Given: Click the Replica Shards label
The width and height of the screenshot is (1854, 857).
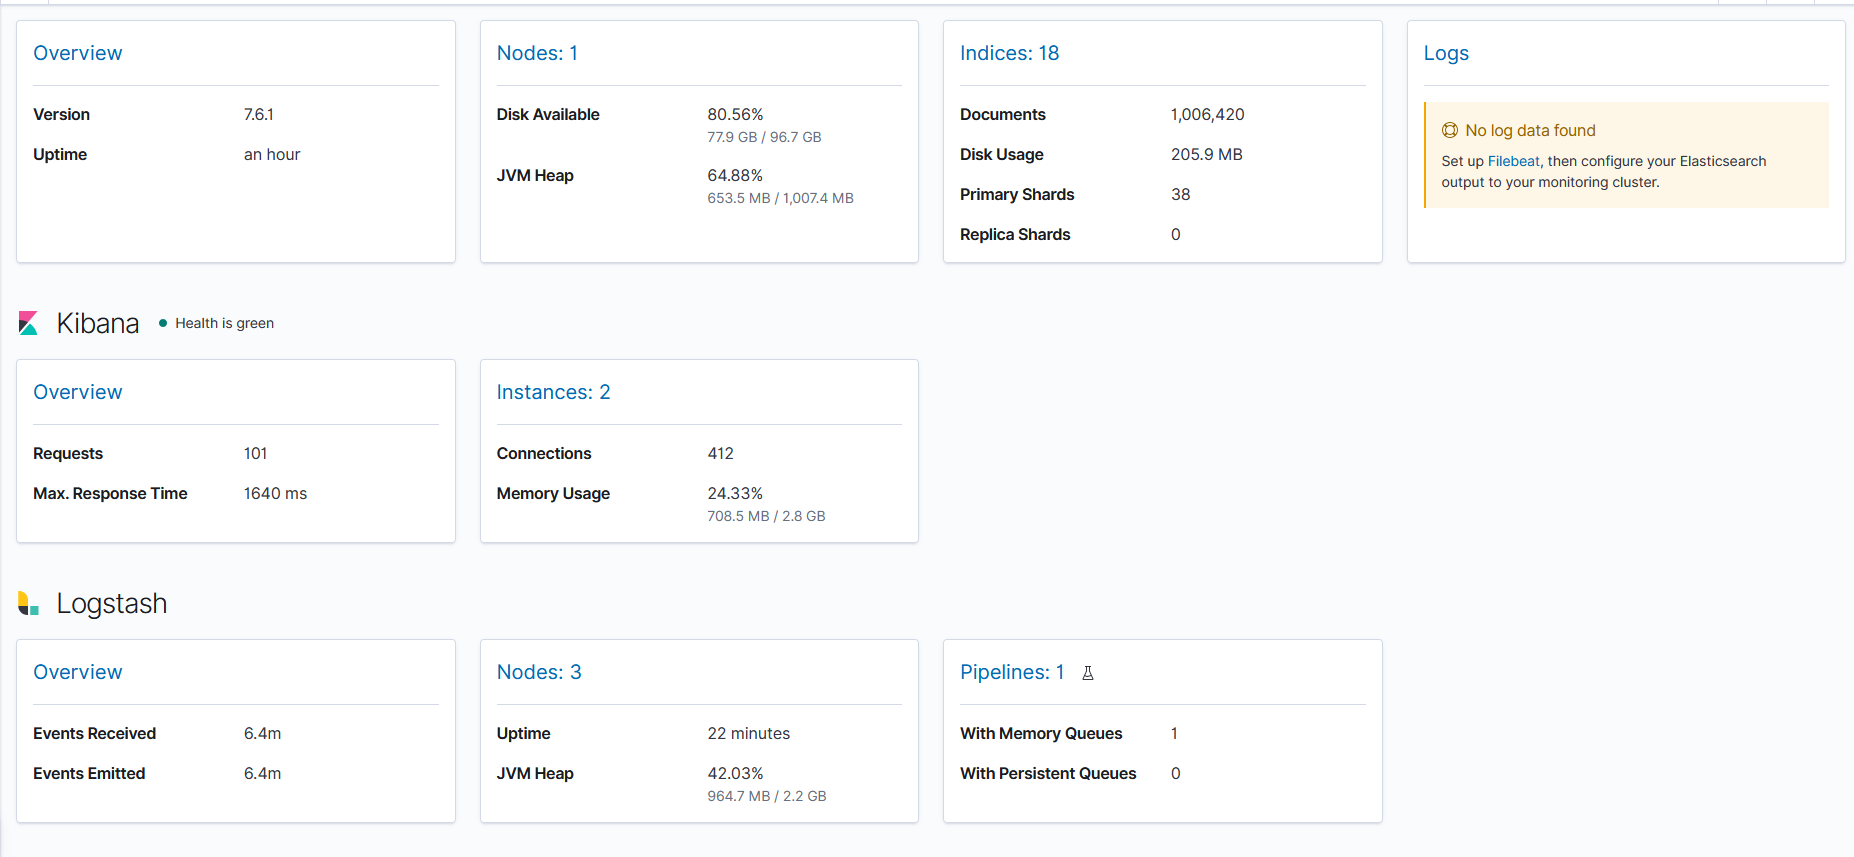Looking at the screenshot, I should [x=1015, y=234].
